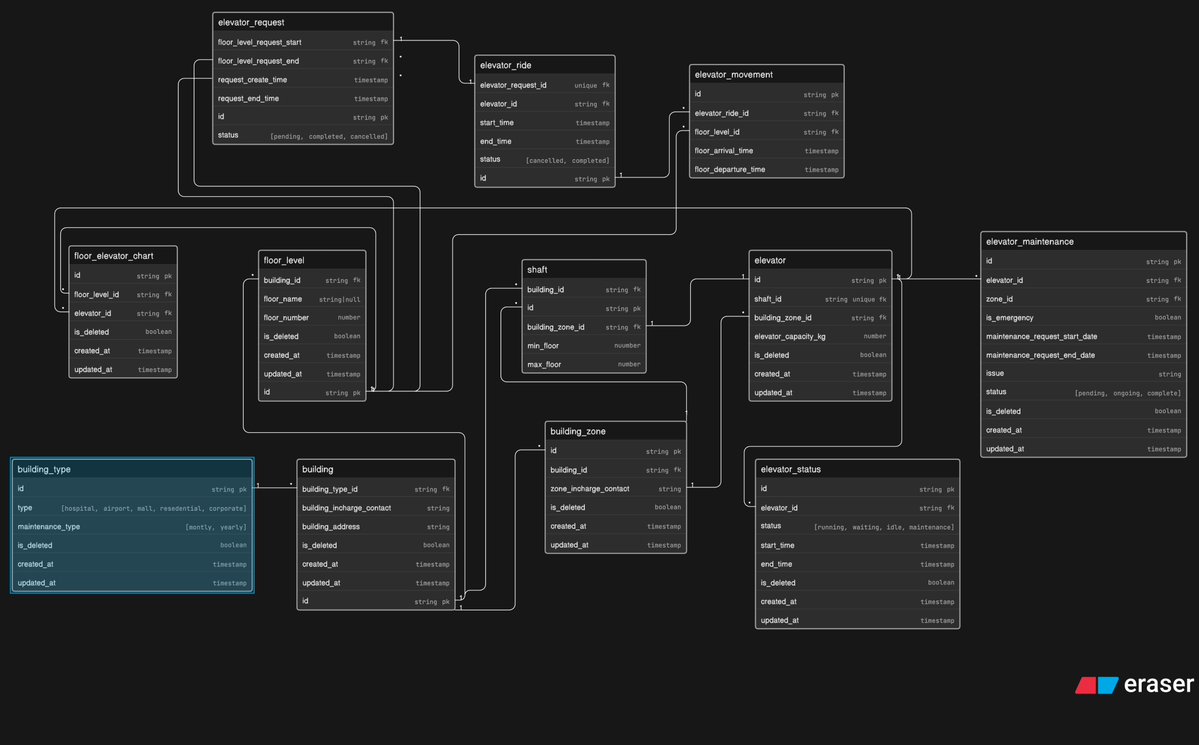Click id row in floor_level table

coord(312,392)
